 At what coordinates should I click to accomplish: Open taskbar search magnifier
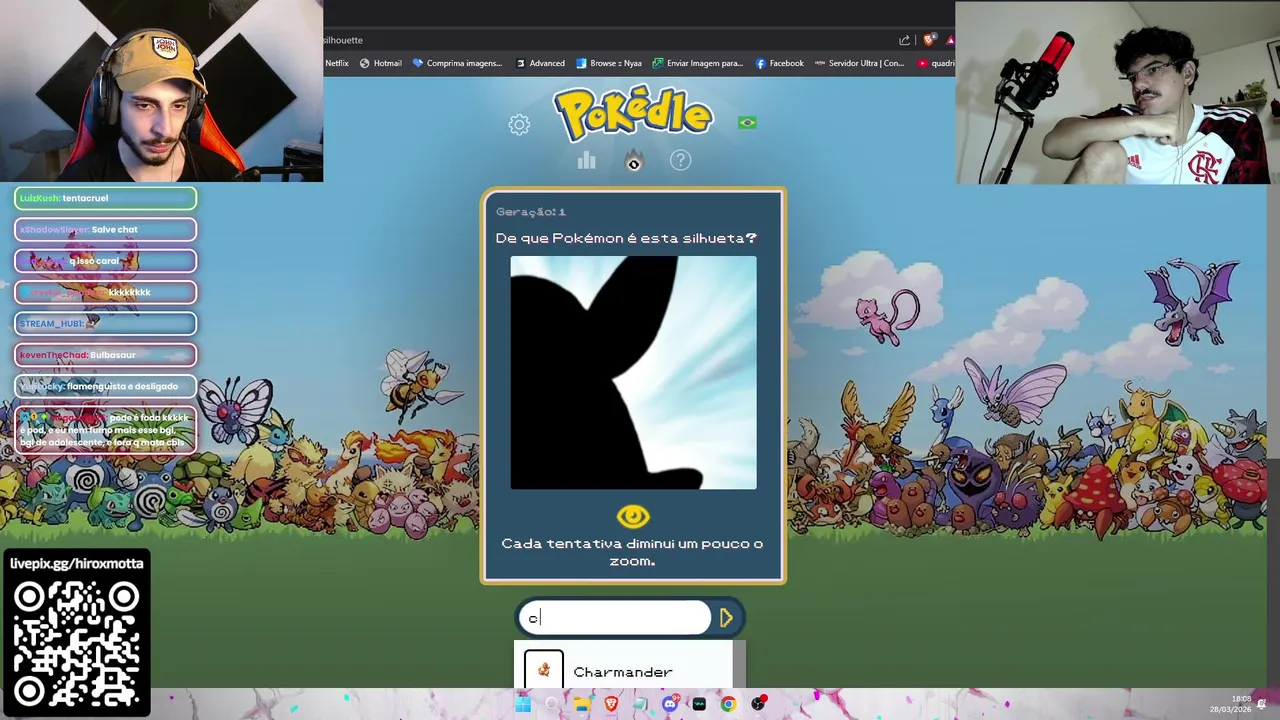552,704
